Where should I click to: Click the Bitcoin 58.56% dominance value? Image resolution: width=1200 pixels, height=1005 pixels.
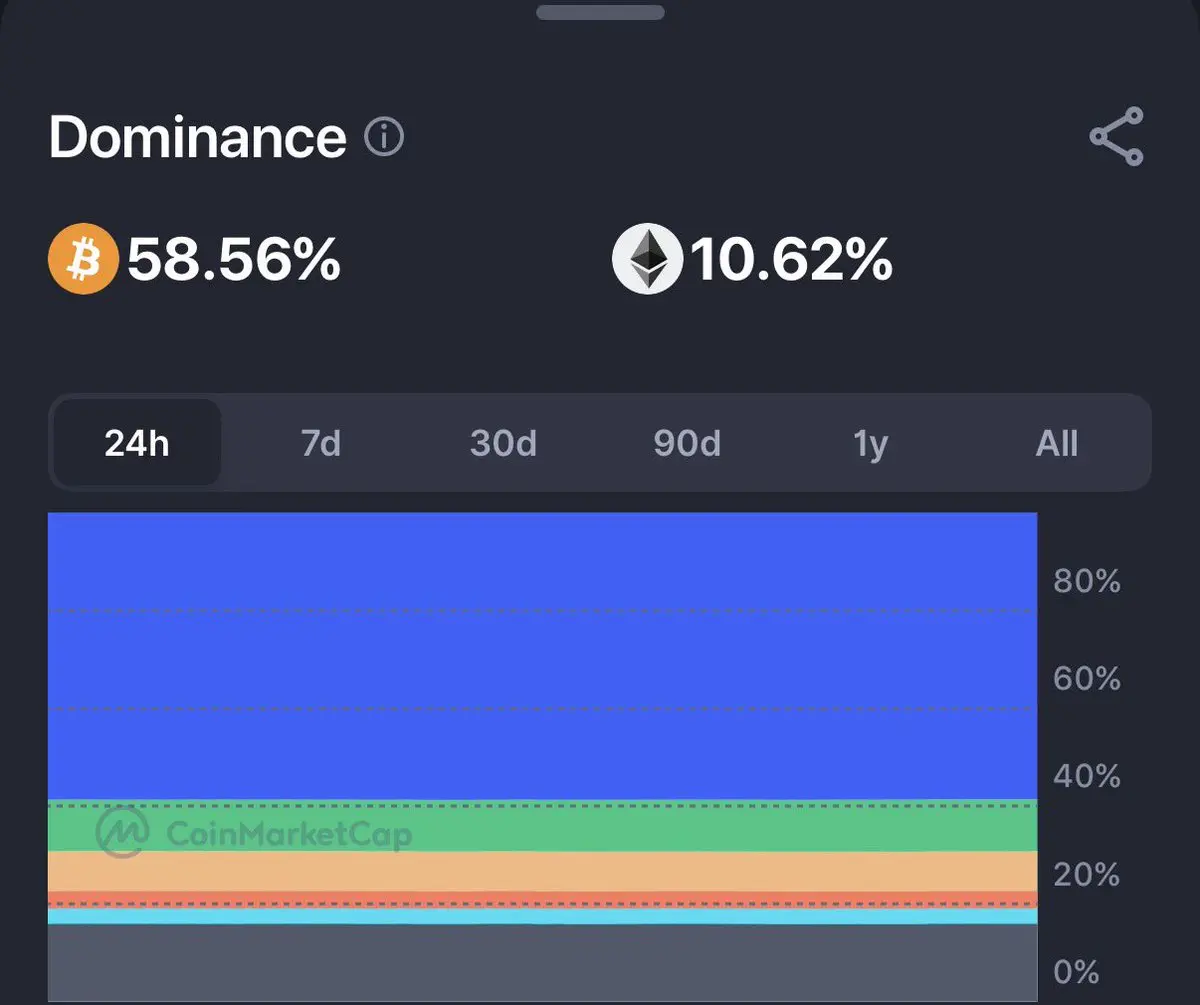coord(234,259)
